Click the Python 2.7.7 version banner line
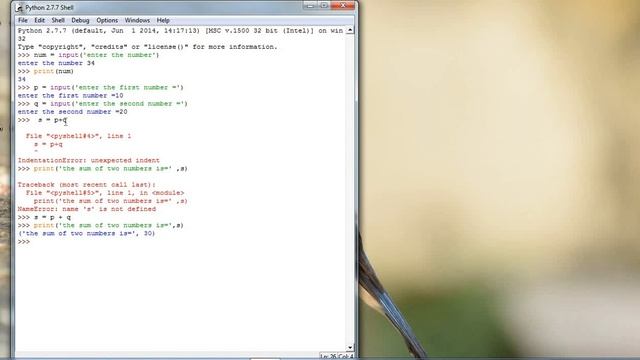The height and width of the screenshot is (360, 640). (180, 31)
